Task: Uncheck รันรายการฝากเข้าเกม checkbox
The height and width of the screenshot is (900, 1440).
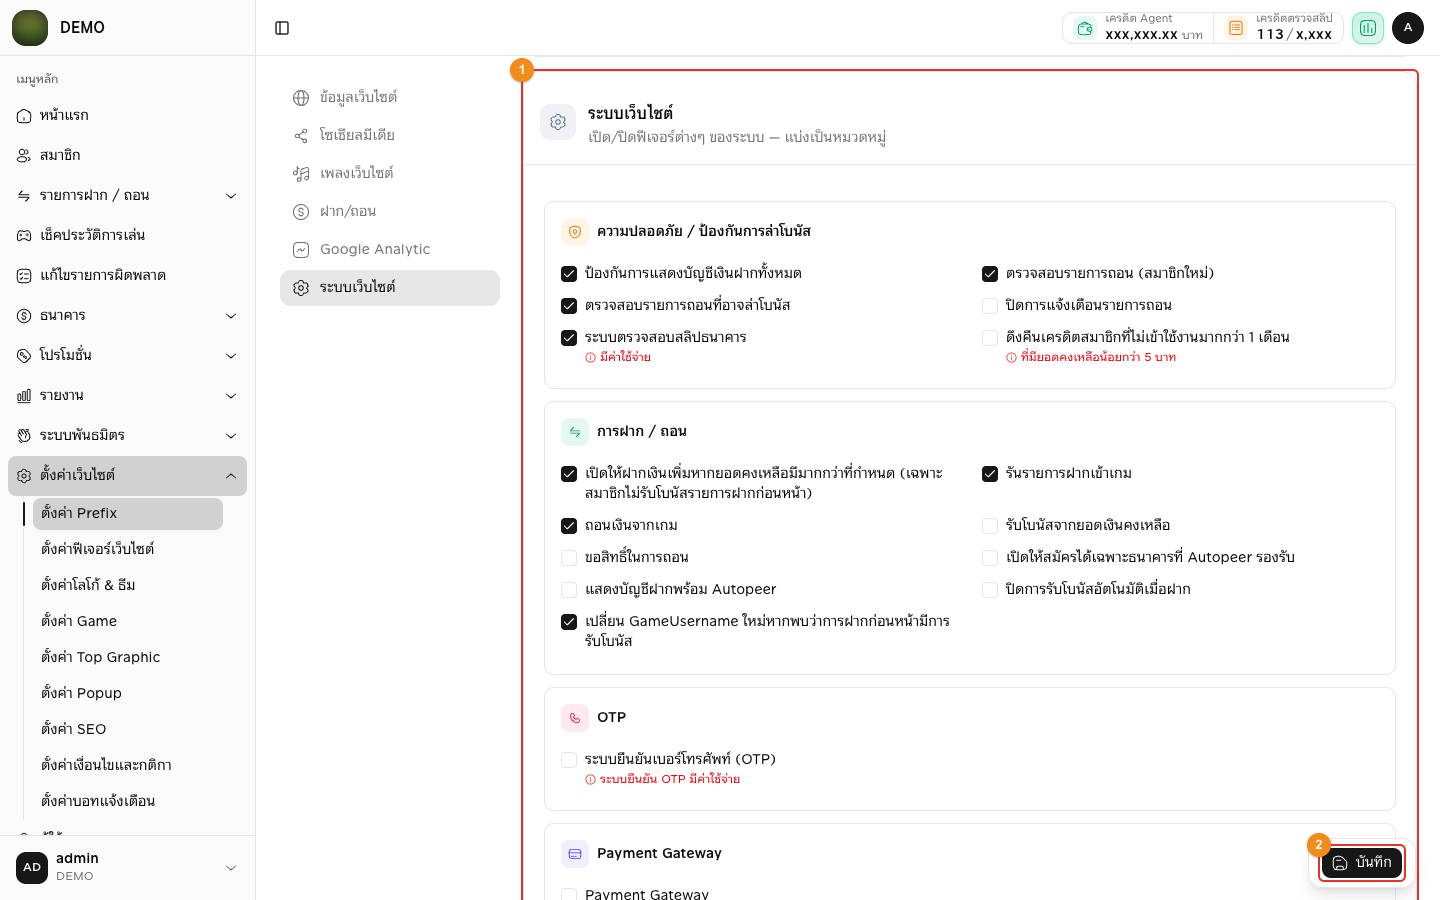Action: pos(990,474)
